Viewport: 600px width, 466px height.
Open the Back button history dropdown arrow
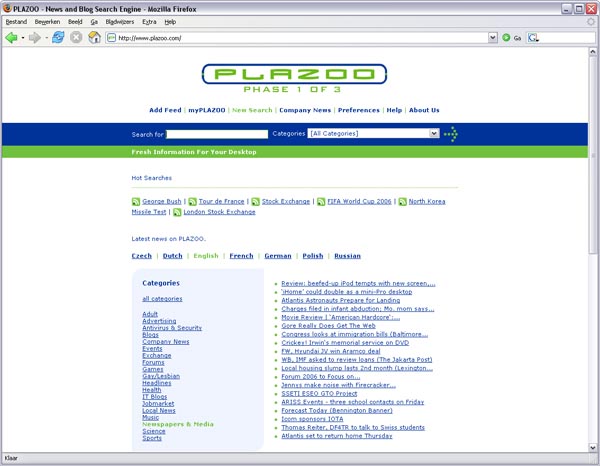pos(24,38)
